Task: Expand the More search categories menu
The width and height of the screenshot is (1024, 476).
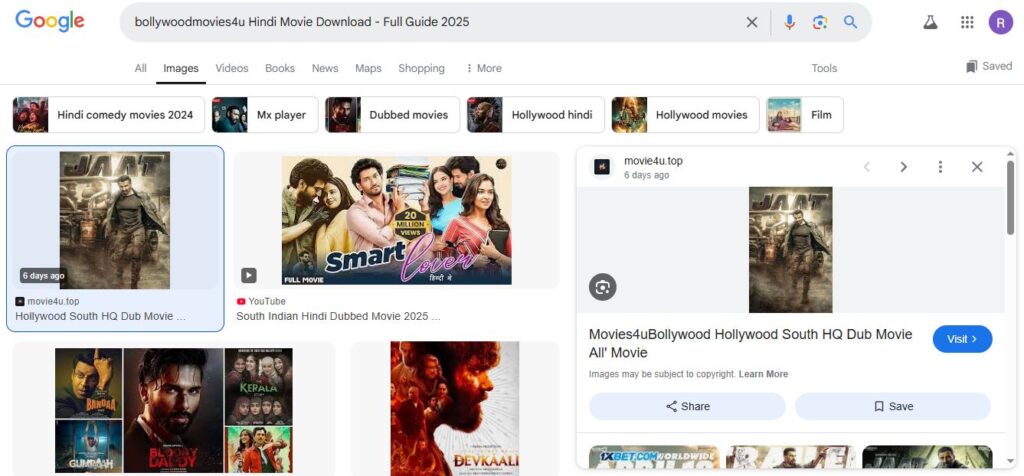Action: point(484,68)
